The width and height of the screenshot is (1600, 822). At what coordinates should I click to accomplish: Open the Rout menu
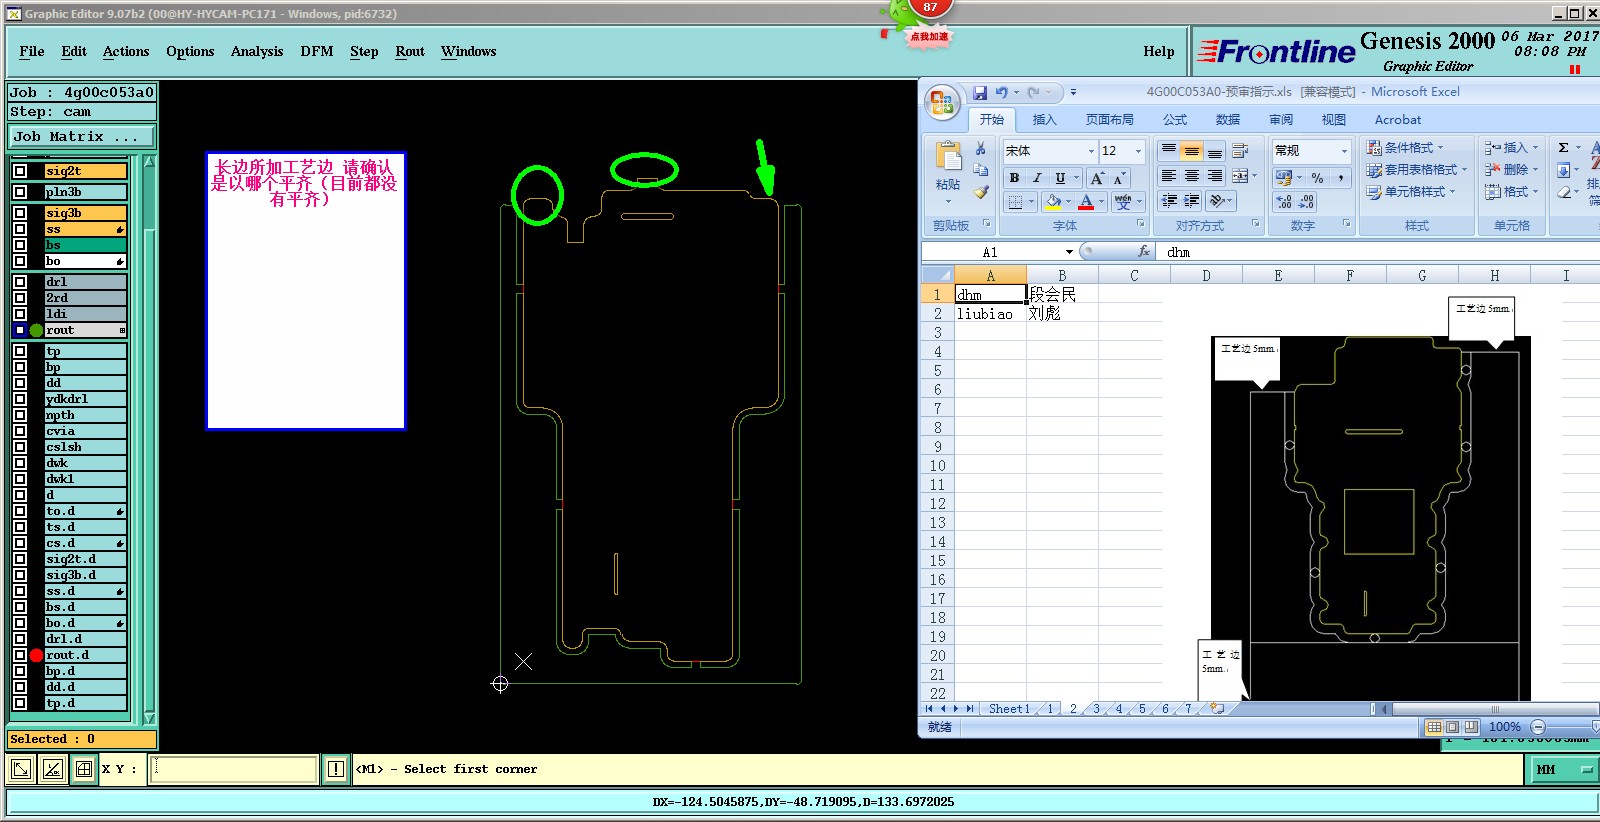tap(410, 52)
